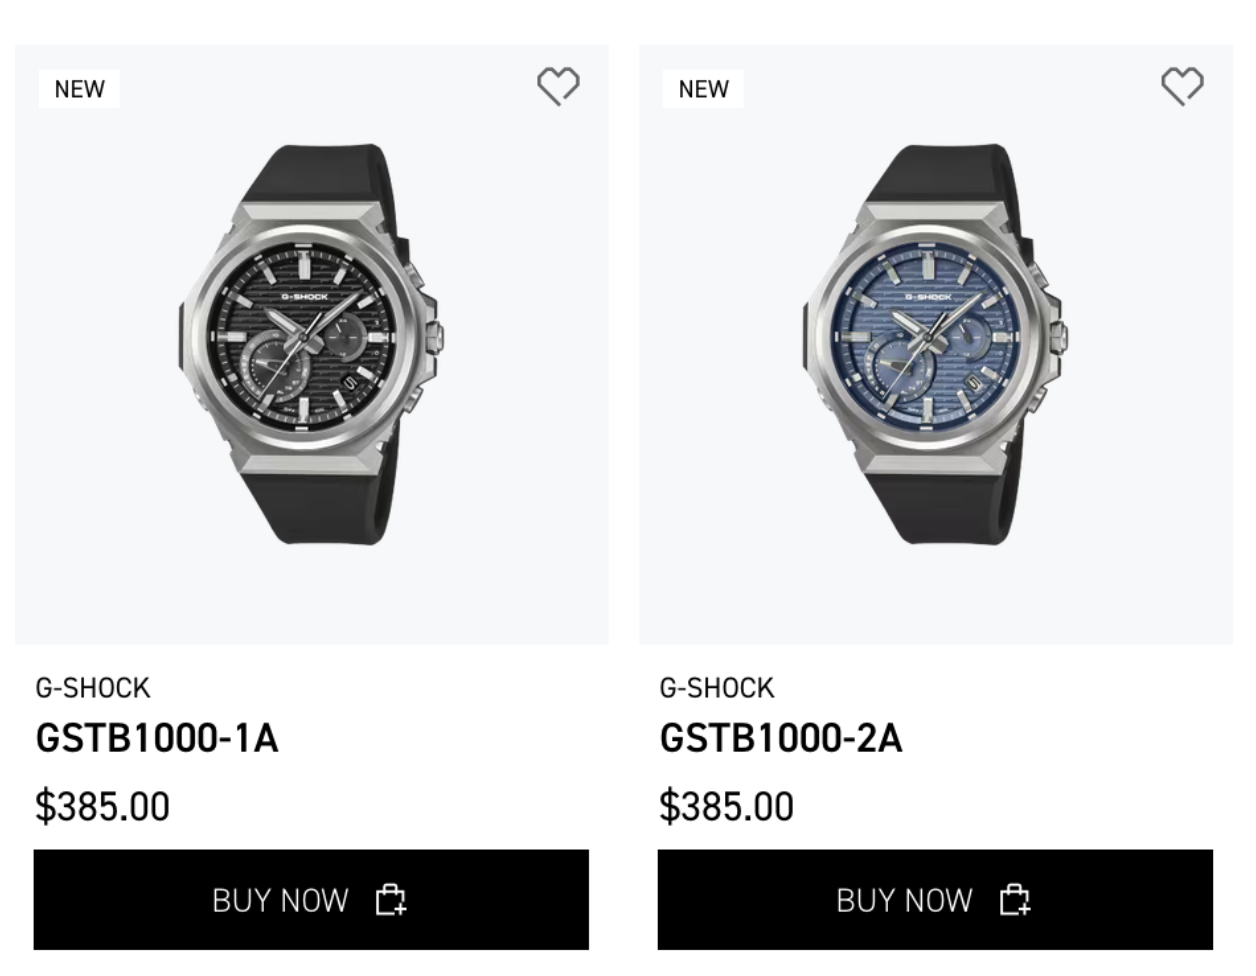The width and height of the screenshot is (1256, 976).
Task: Click the G-SHOCK brand label above GSTB1000-2A
Action: coord(717,688)
